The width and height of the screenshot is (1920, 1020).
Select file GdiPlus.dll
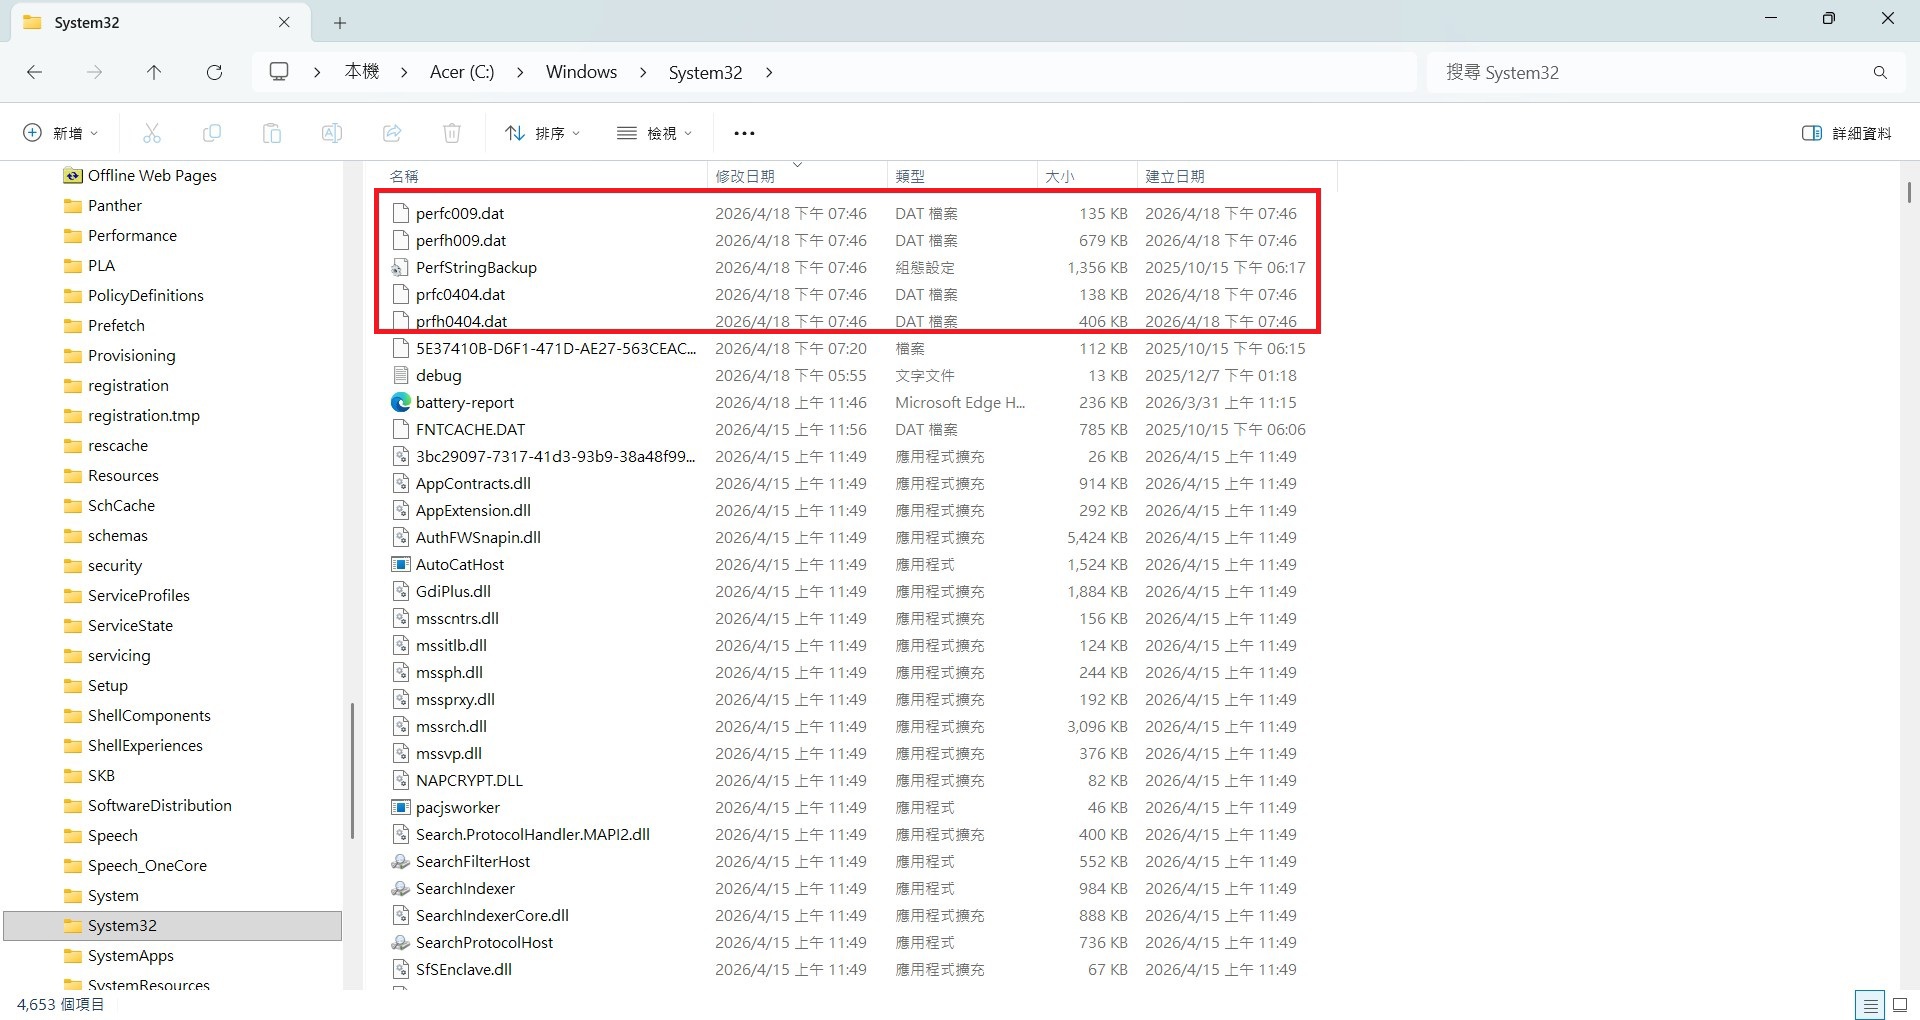pos(453,591)
